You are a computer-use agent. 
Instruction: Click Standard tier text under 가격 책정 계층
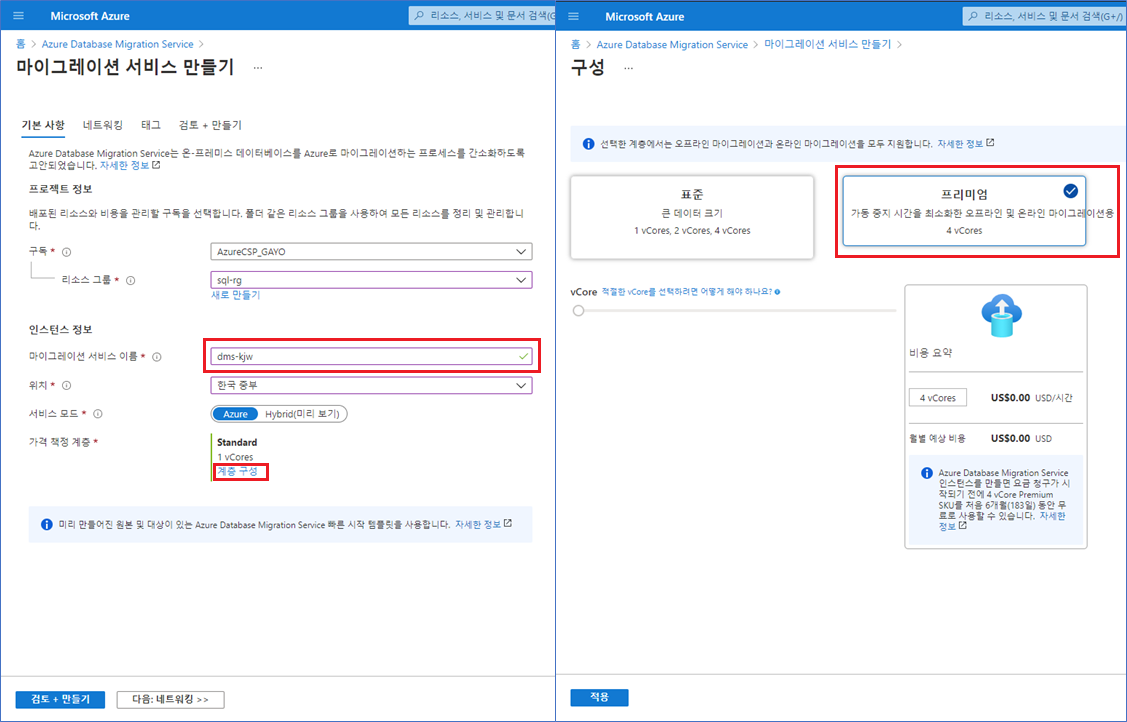click(x=237, y=443)
